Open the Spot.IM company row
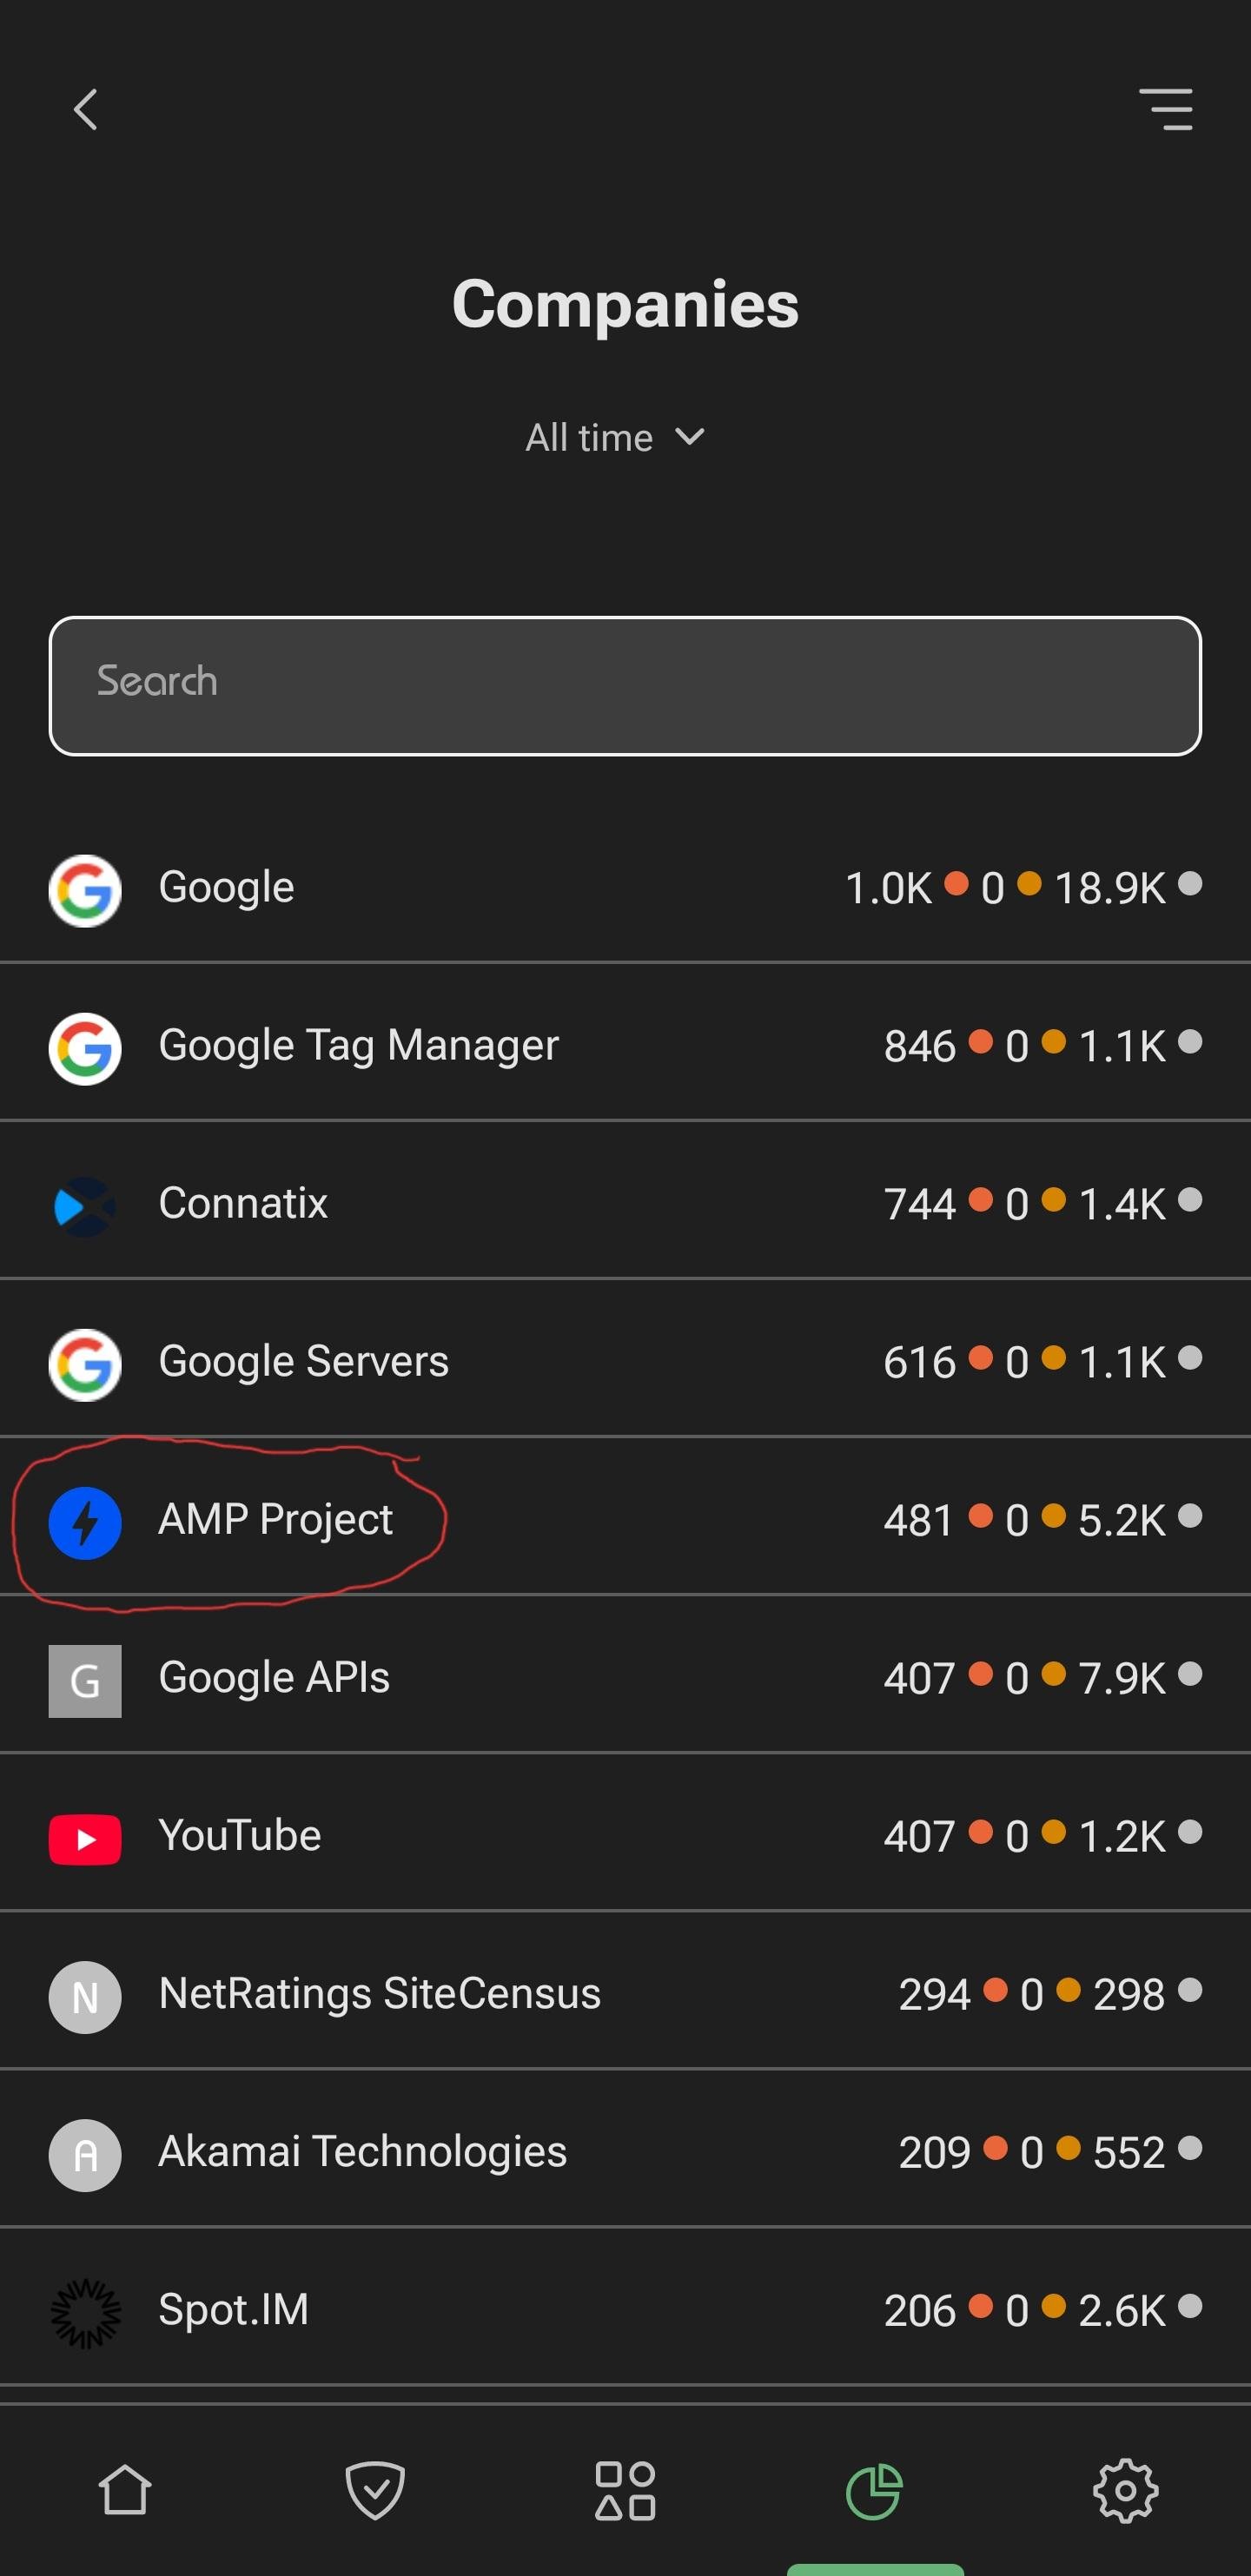This screenshot has width=1251, height=2576. [625, 2310]
